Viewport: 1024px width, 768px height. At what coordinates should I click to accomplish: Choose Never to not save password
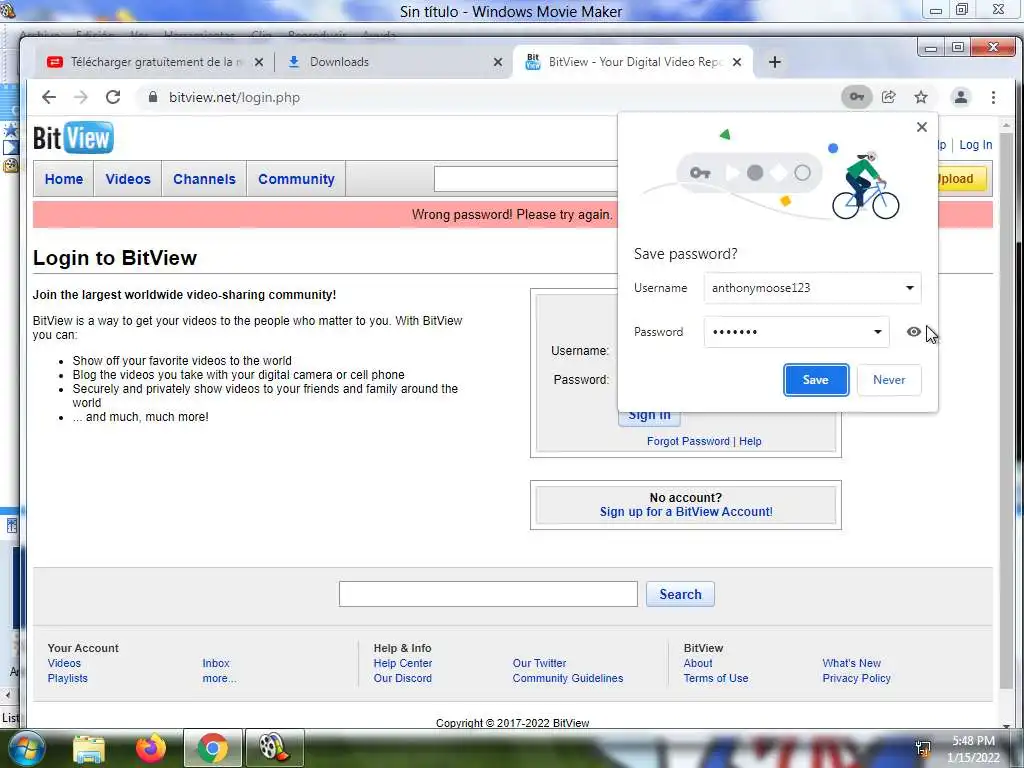click(889, 380)
